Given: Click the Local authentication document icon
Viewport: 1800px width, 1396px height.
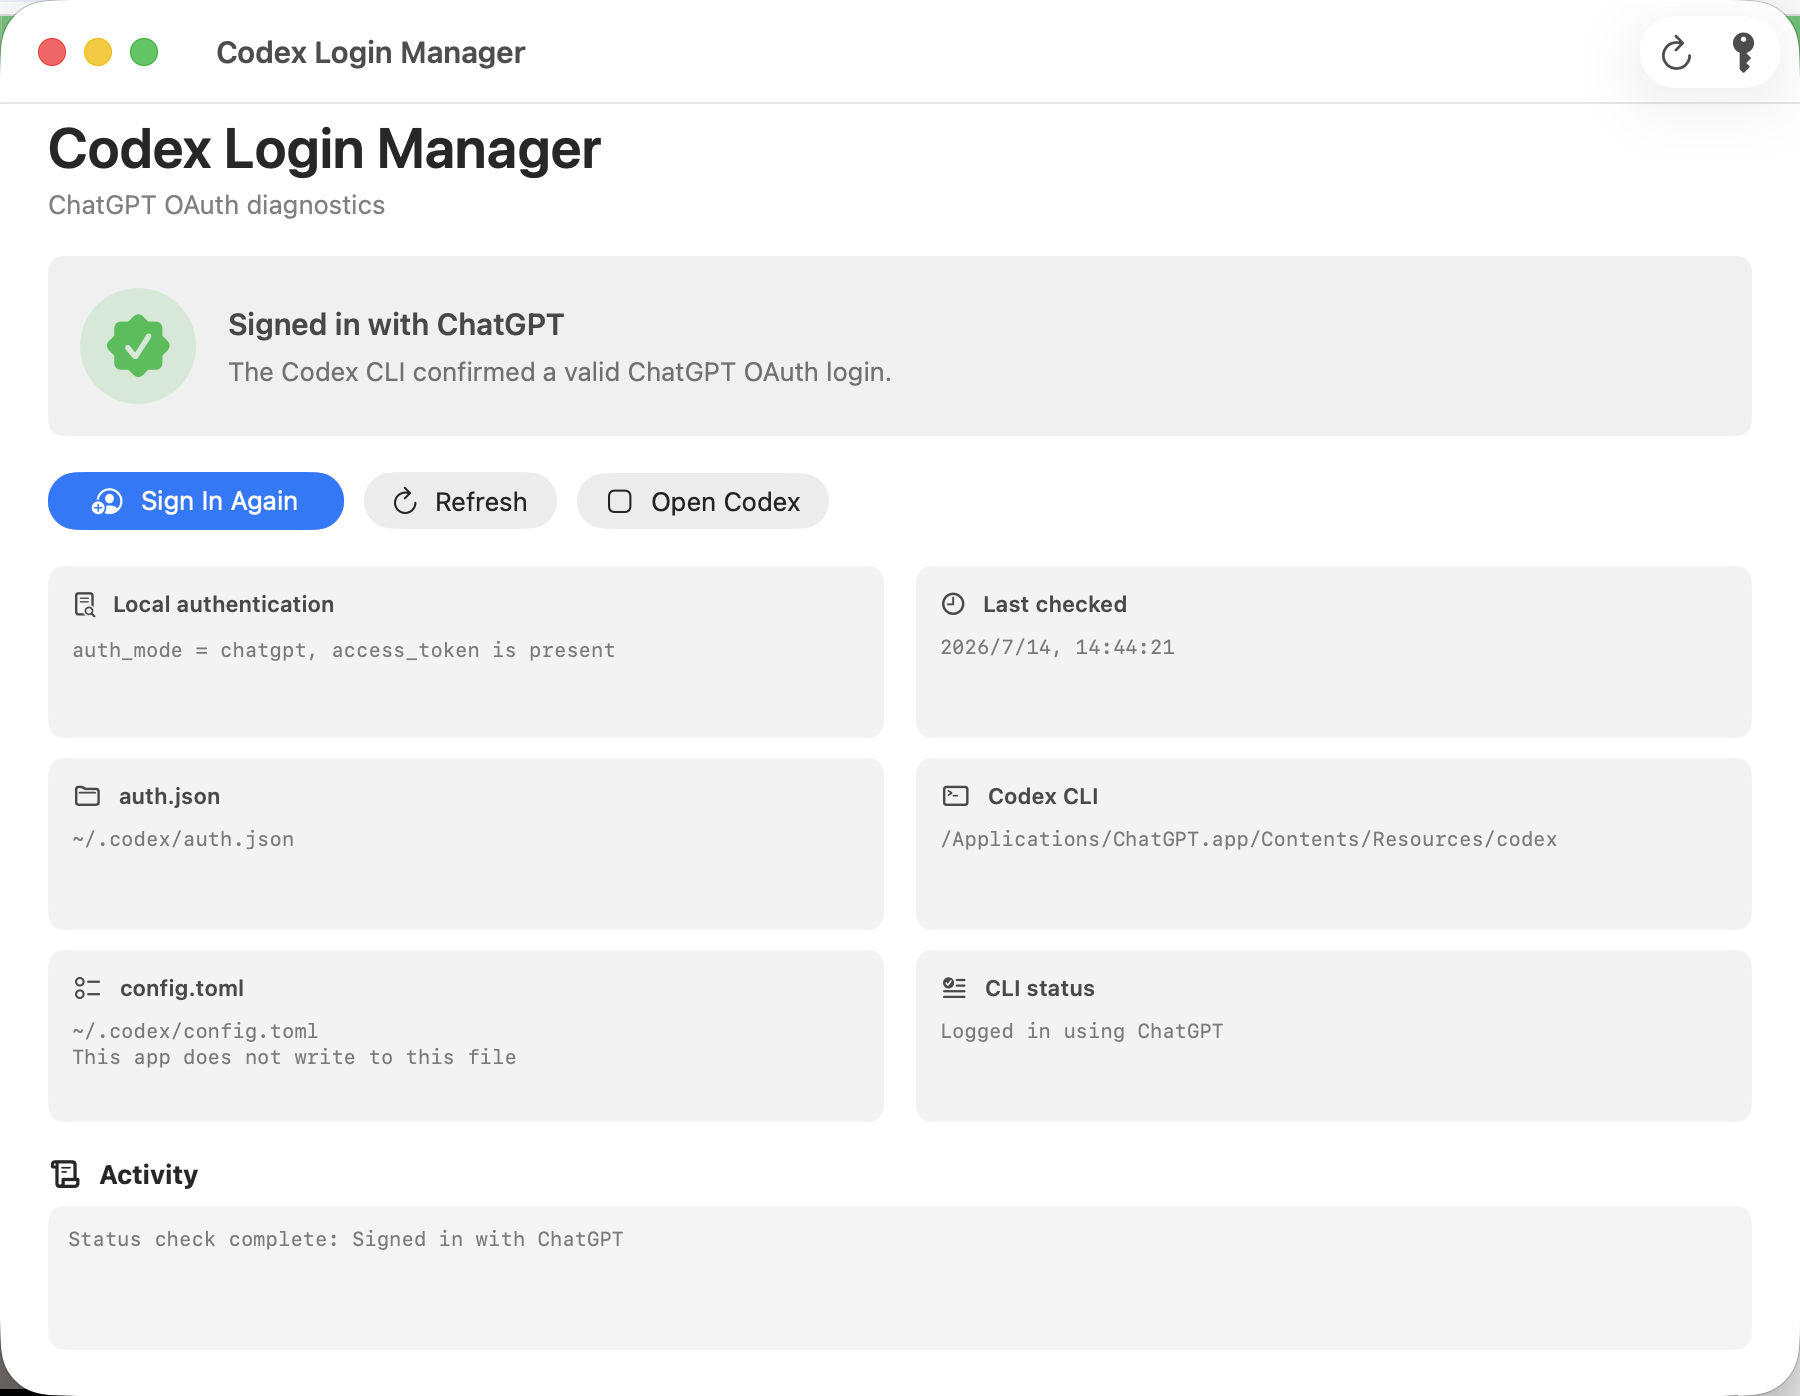Looking at the screenshot, I should (x=85, y=604).
